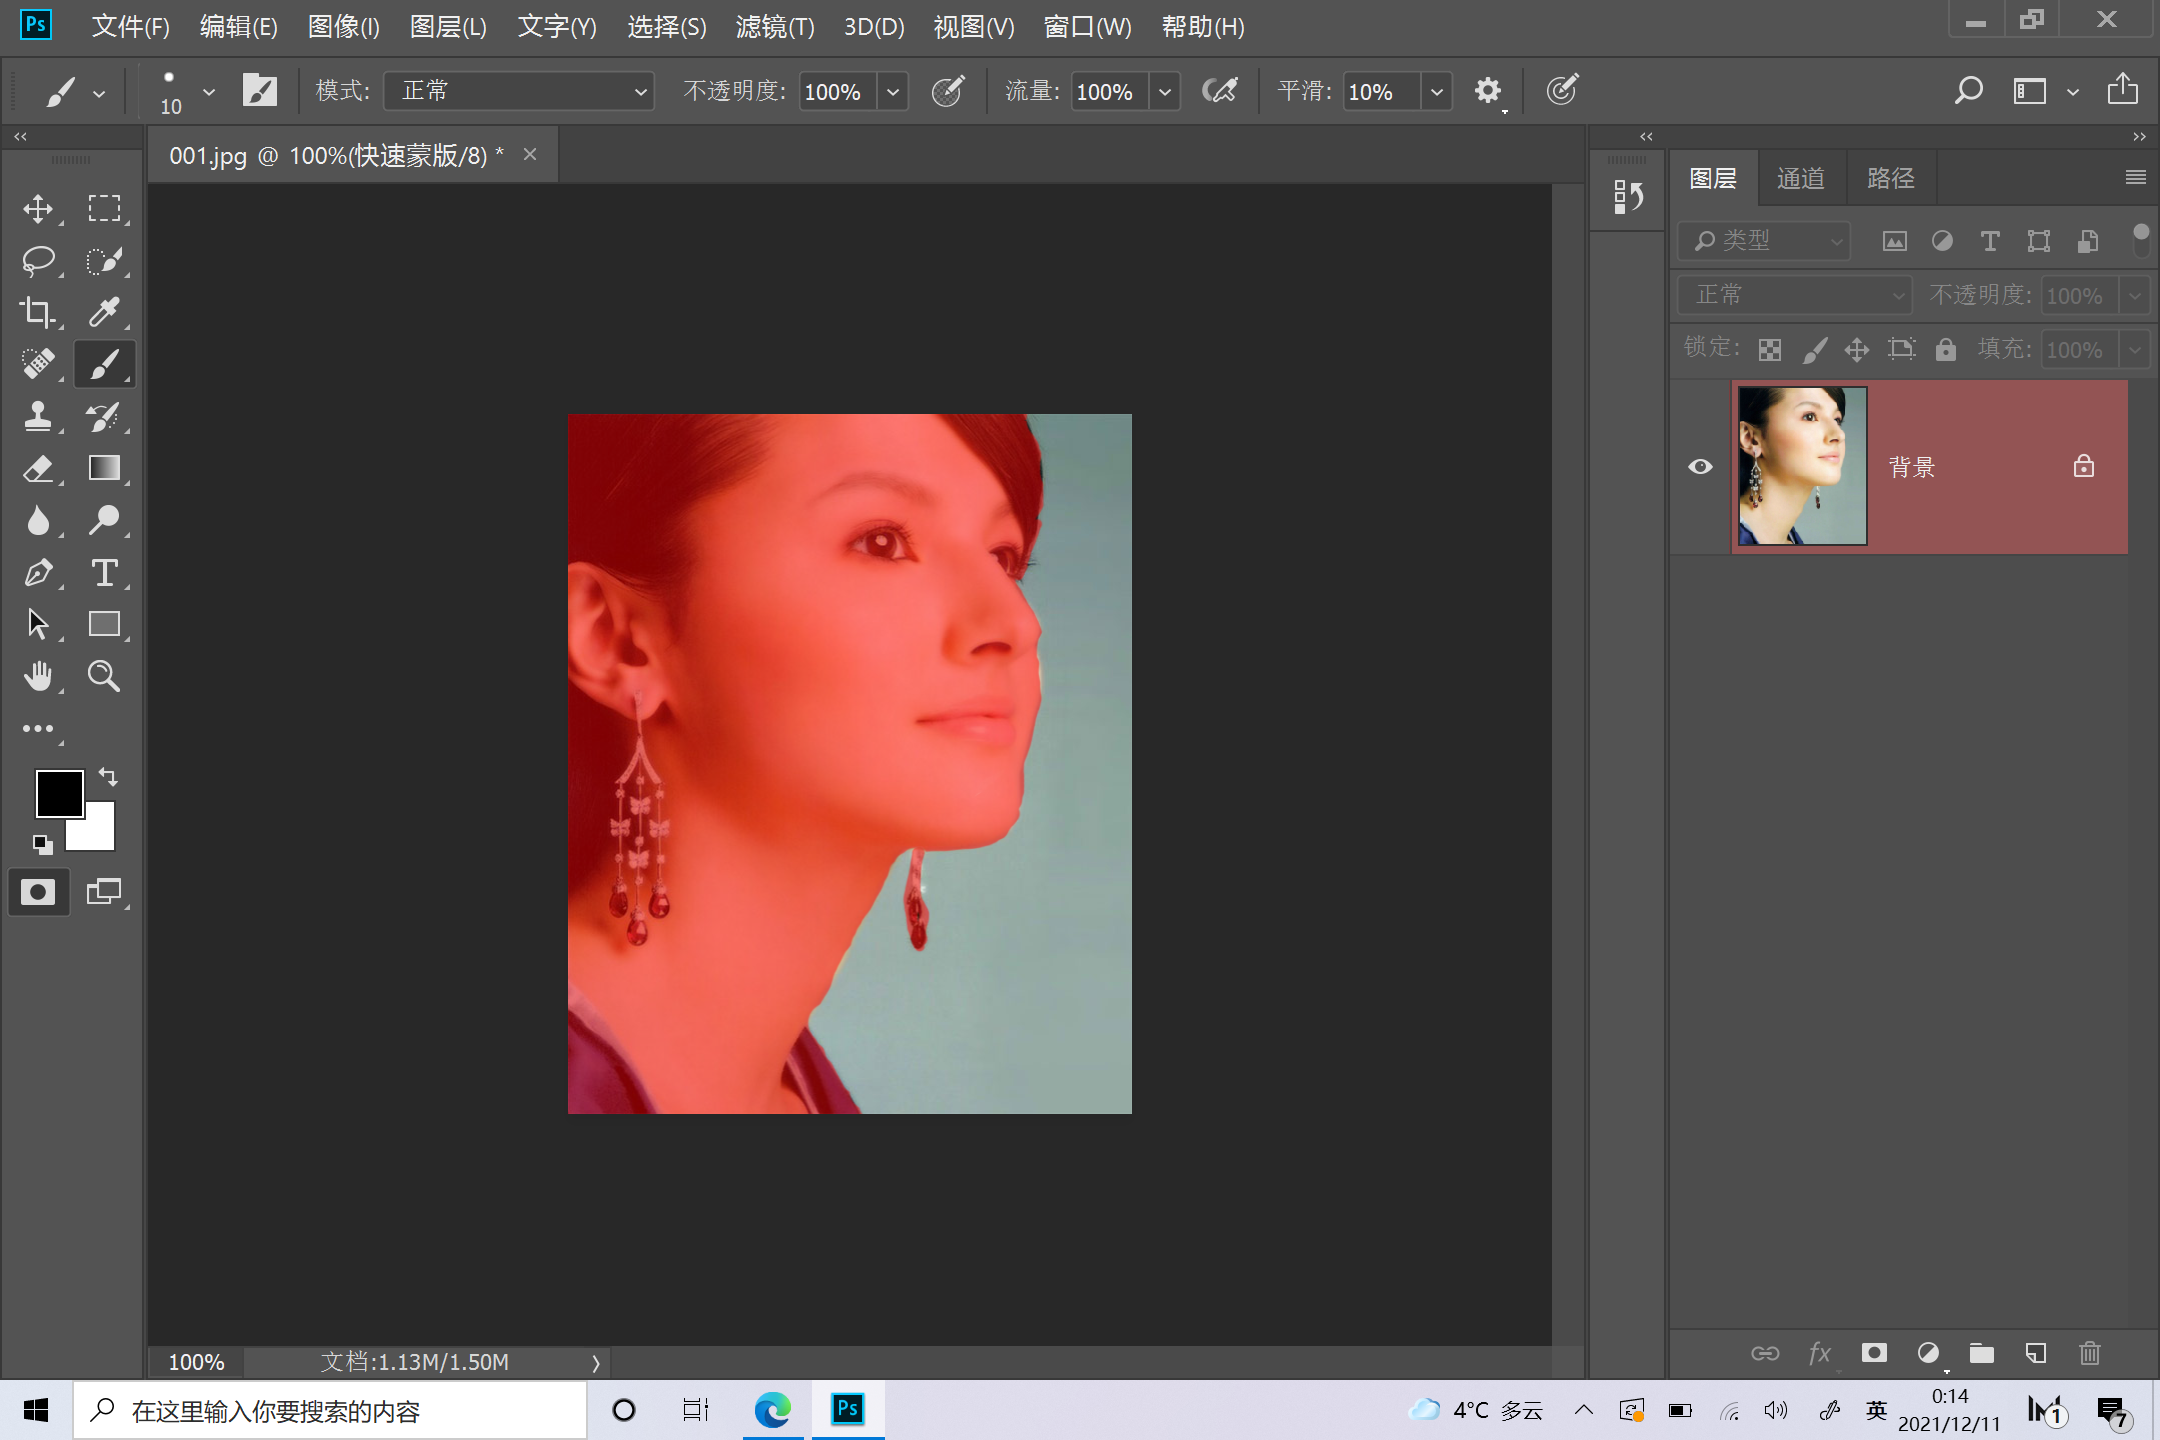Expand the brush preset picker arrow

pyautogui.click(x=209, y=91)
